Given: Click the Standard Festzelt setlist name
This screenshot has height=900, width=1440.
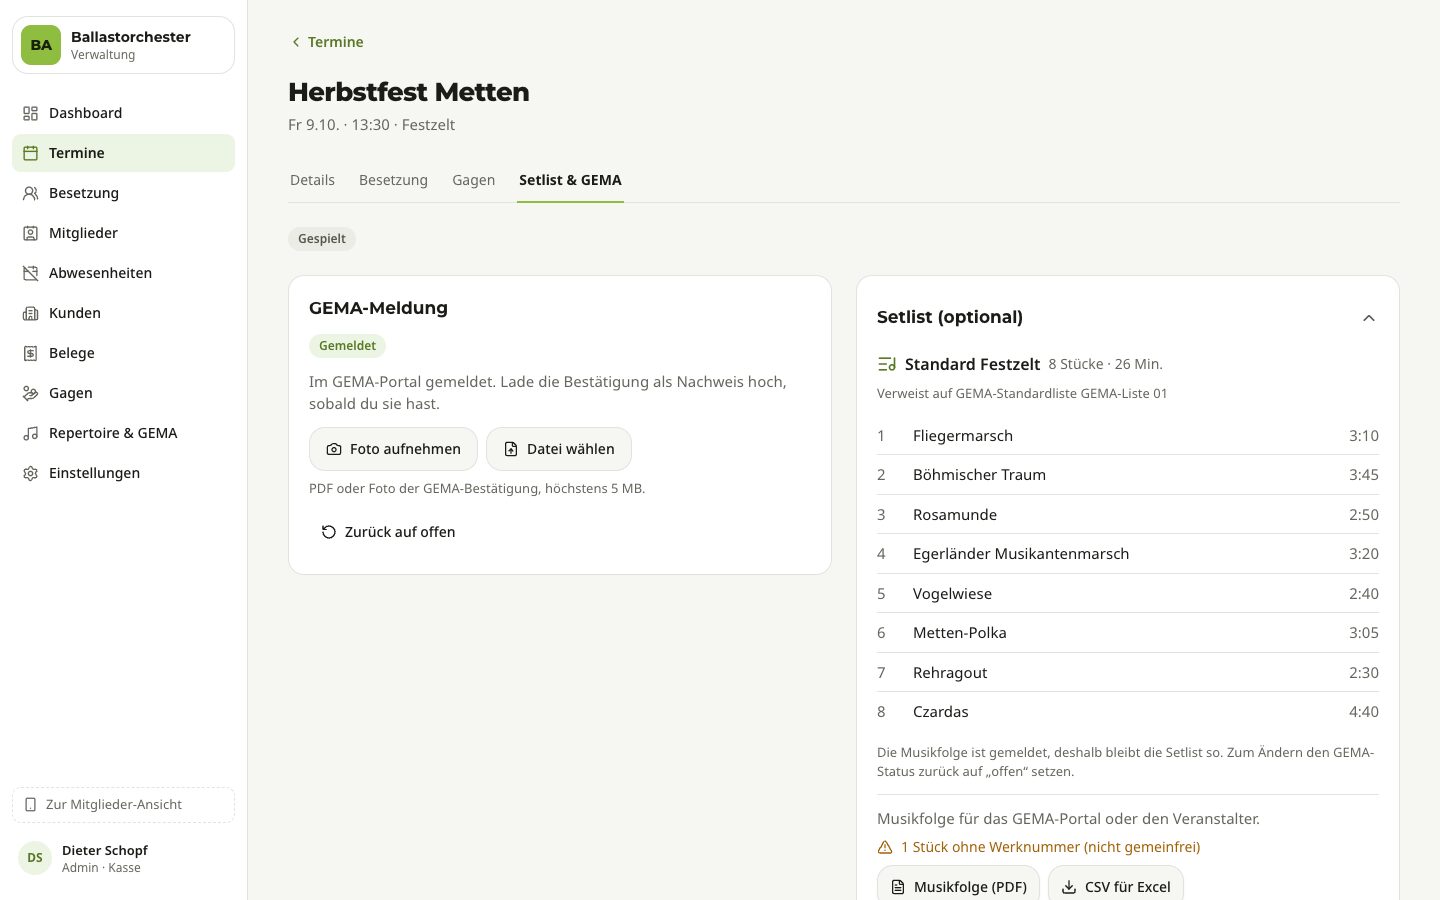Looking at the screenshot, I should (972, 364).
